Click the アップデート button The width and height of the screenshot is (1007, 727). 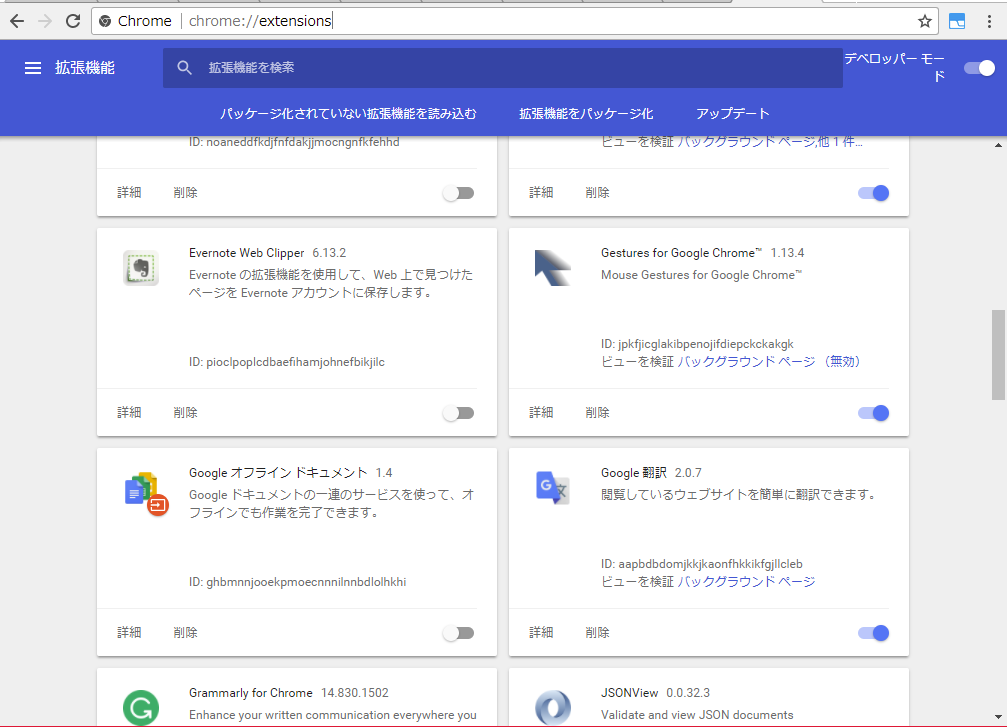[733, 113]
